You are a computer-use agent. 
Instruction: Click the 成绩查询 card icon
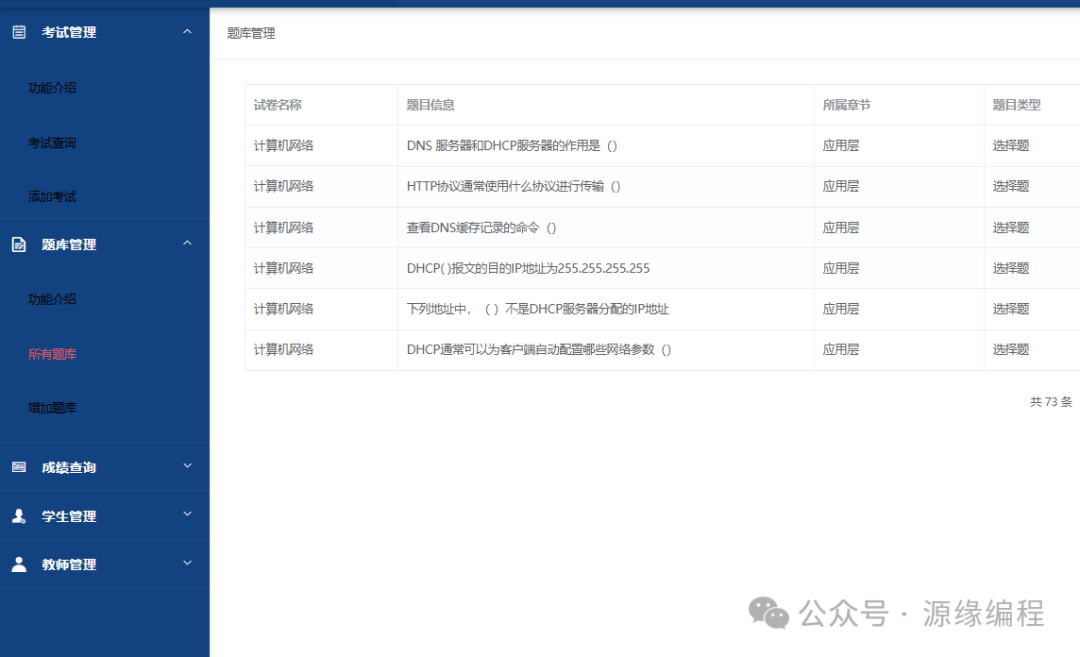click(x=19, y=467)
